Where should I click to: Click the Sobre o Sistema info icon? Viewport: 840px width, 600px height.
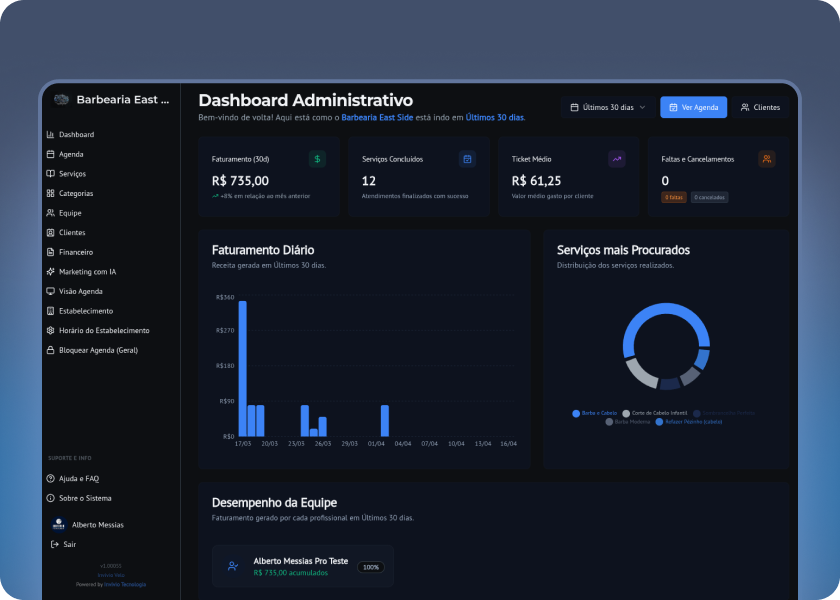[x=50, y=498]
